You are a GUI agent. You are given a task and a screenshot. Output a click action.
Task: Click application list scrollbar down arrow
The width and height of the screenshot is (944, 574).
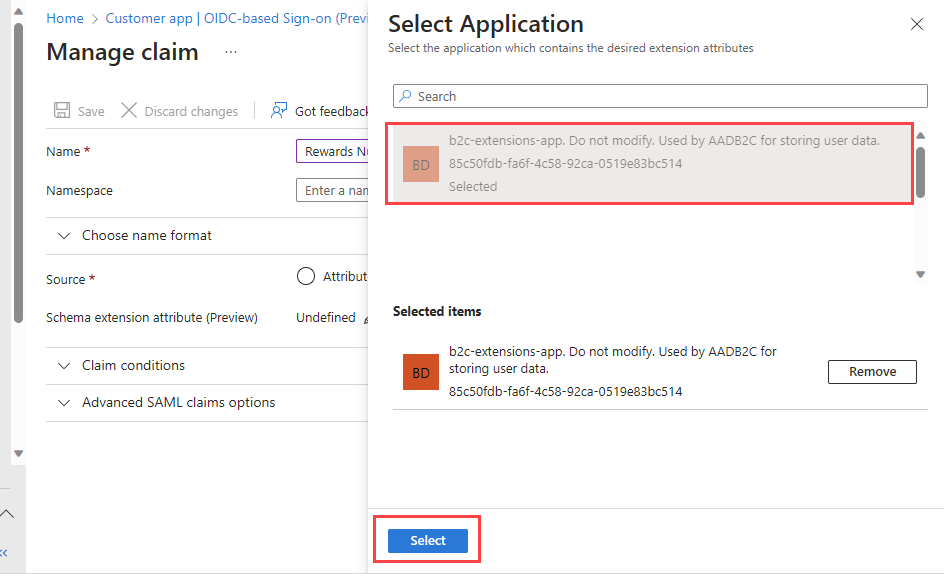(x=920, y=274)
